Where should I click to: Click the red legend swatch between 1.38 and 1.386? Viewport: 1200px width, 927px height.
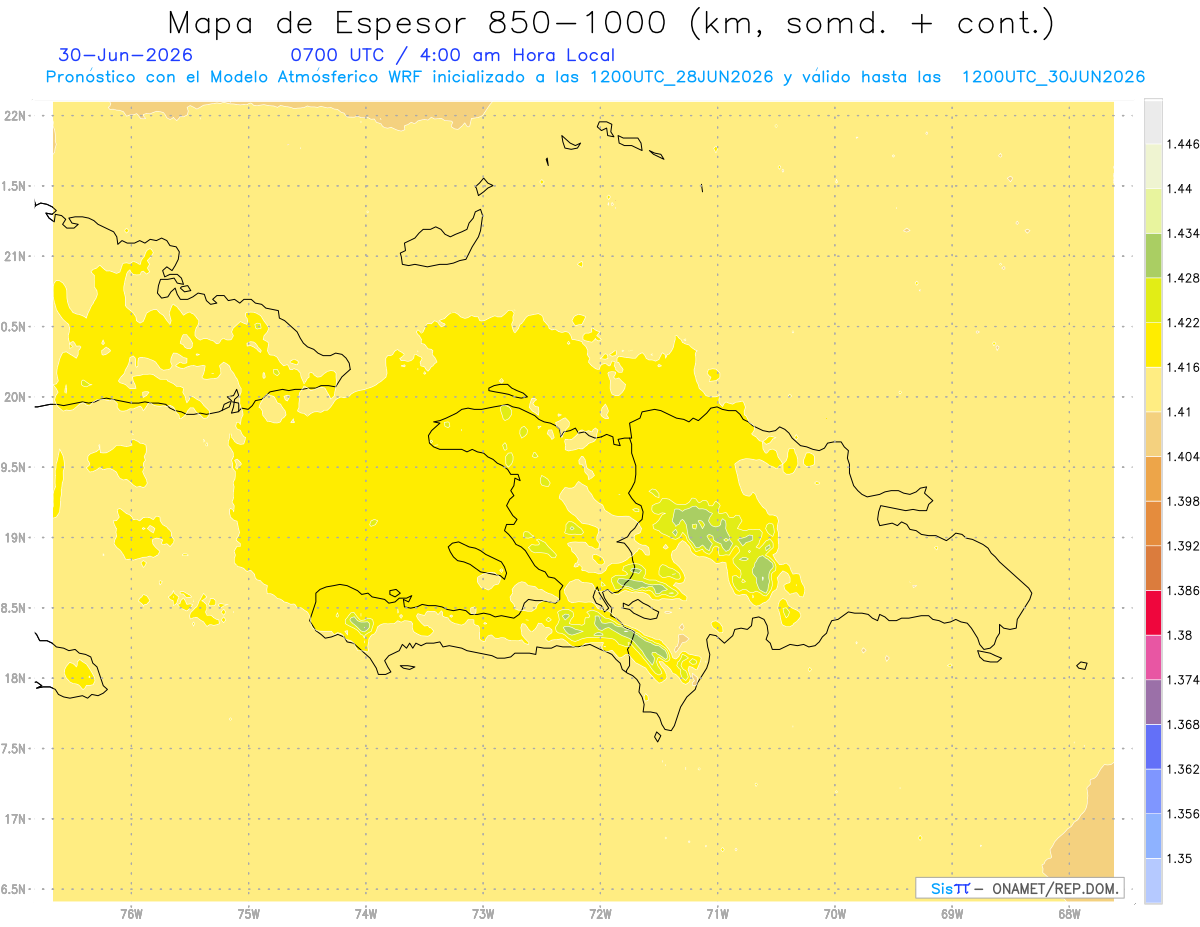(1153, 612)
